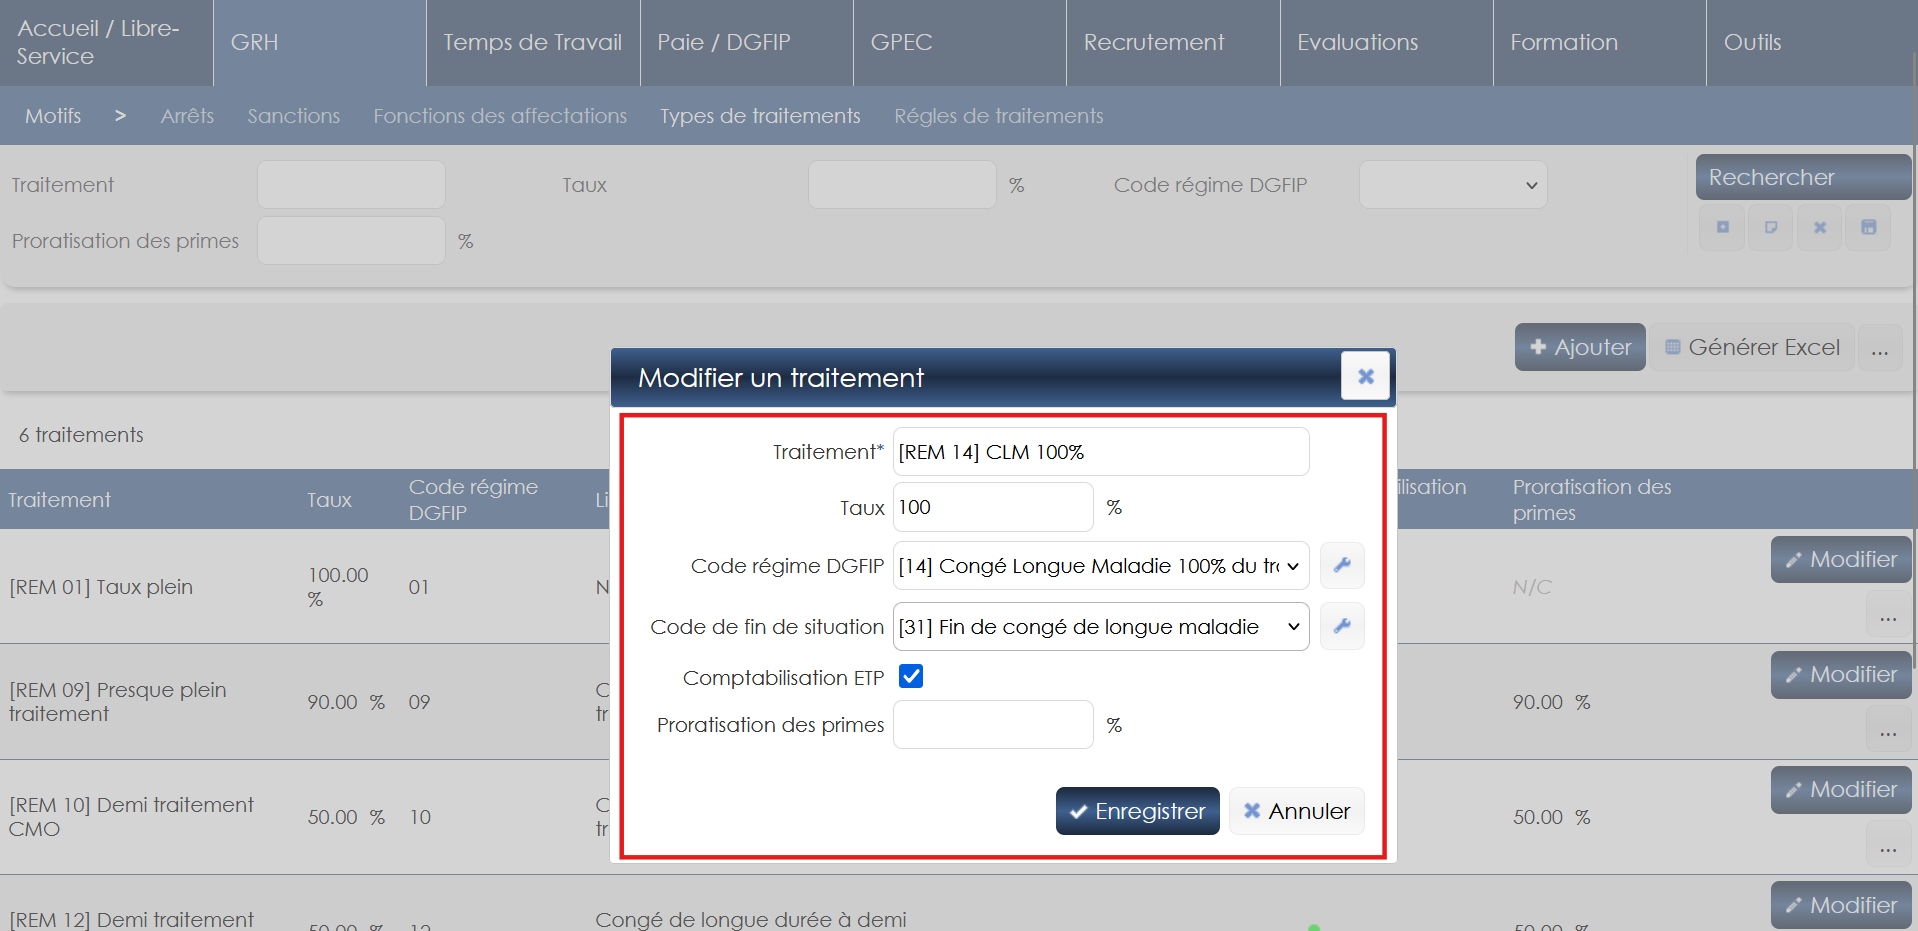
Task: Click the sticky note icon under Rechercher
Action: [1771, 228]
